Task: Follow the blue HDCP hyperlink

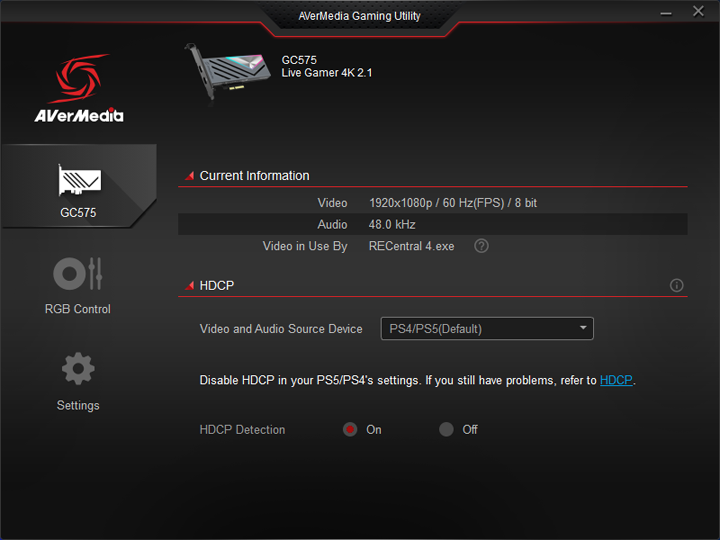Action: pos(616,381)
